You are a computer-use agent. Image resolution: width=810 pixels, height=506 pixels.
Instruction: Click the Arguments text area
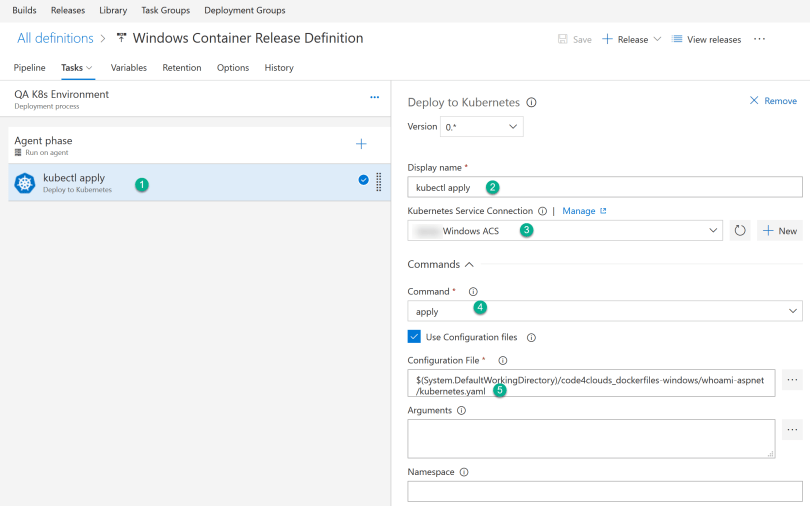pos(591,438)
